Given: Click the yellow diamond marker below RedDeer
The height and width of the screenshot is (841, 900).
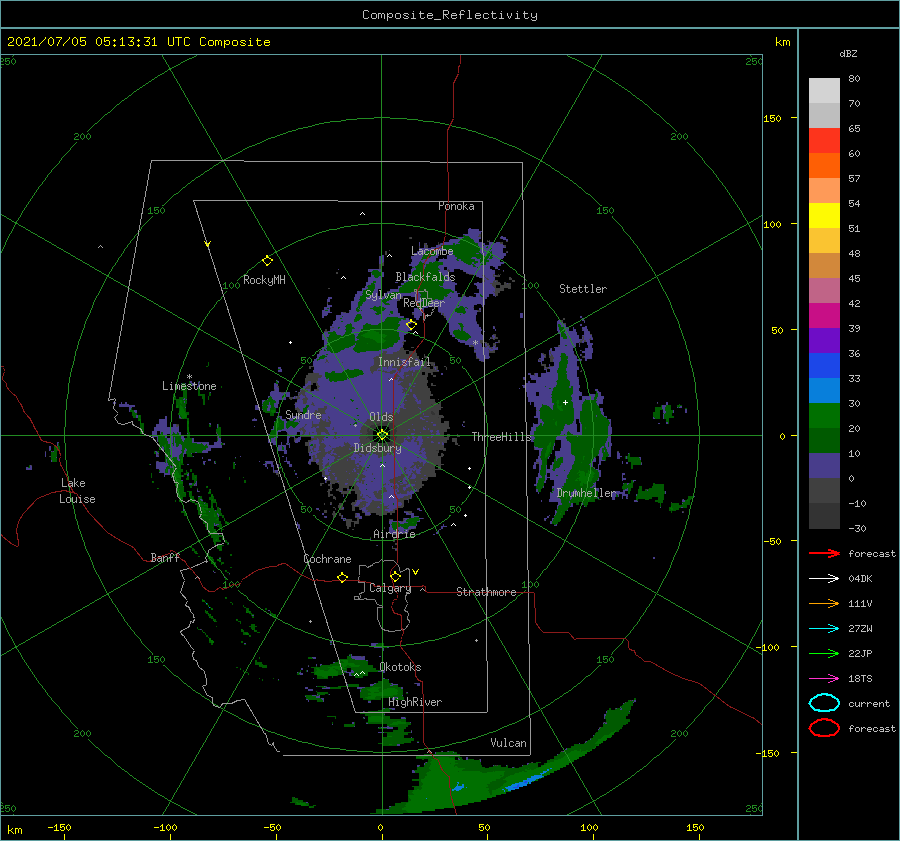Looking at the screenshot, I should coord(411,325).
